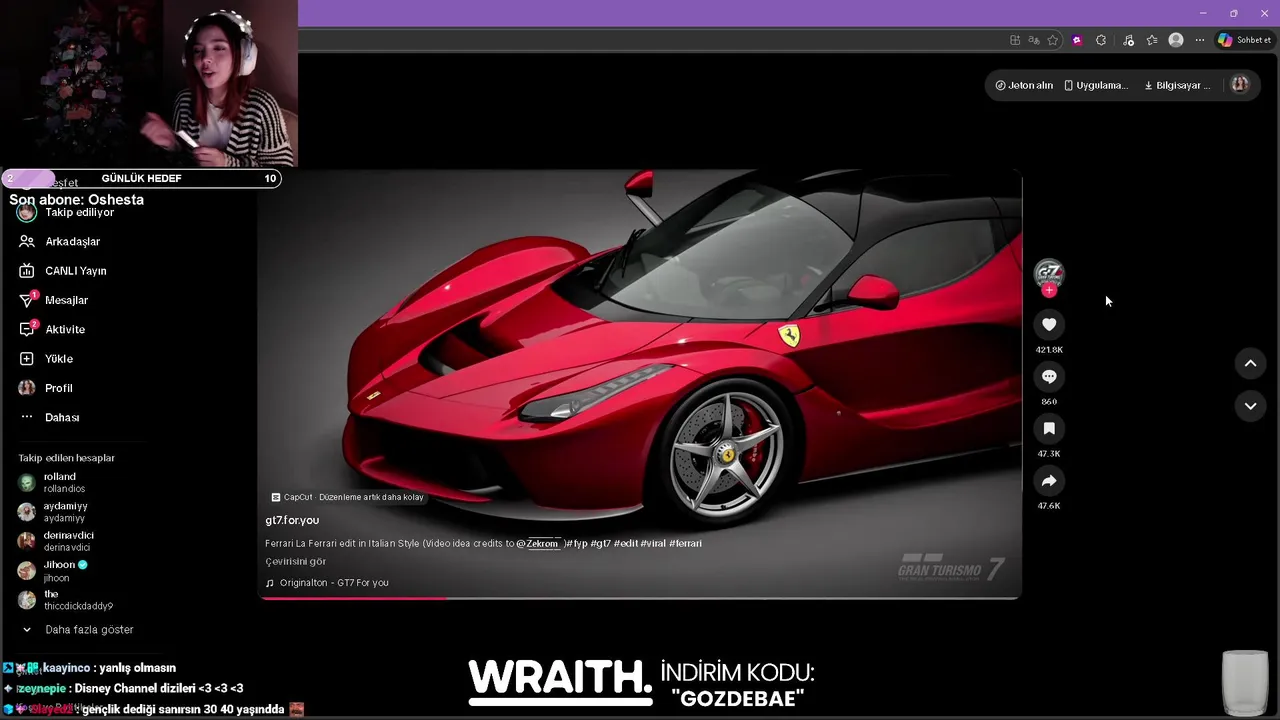Seek on the red video progress bar
Image resolution: width=1280 pixels, height=720 pixels.
click(x=640, y=598)
